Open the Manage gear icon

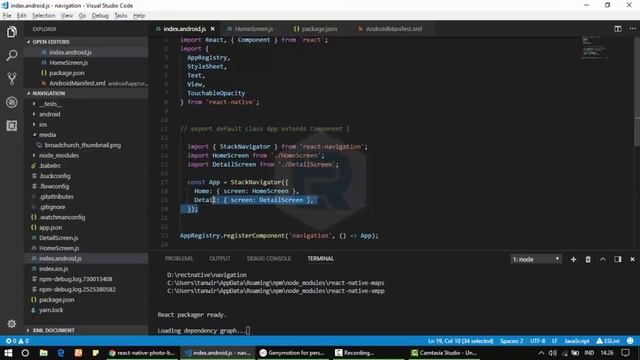point(11,324)
